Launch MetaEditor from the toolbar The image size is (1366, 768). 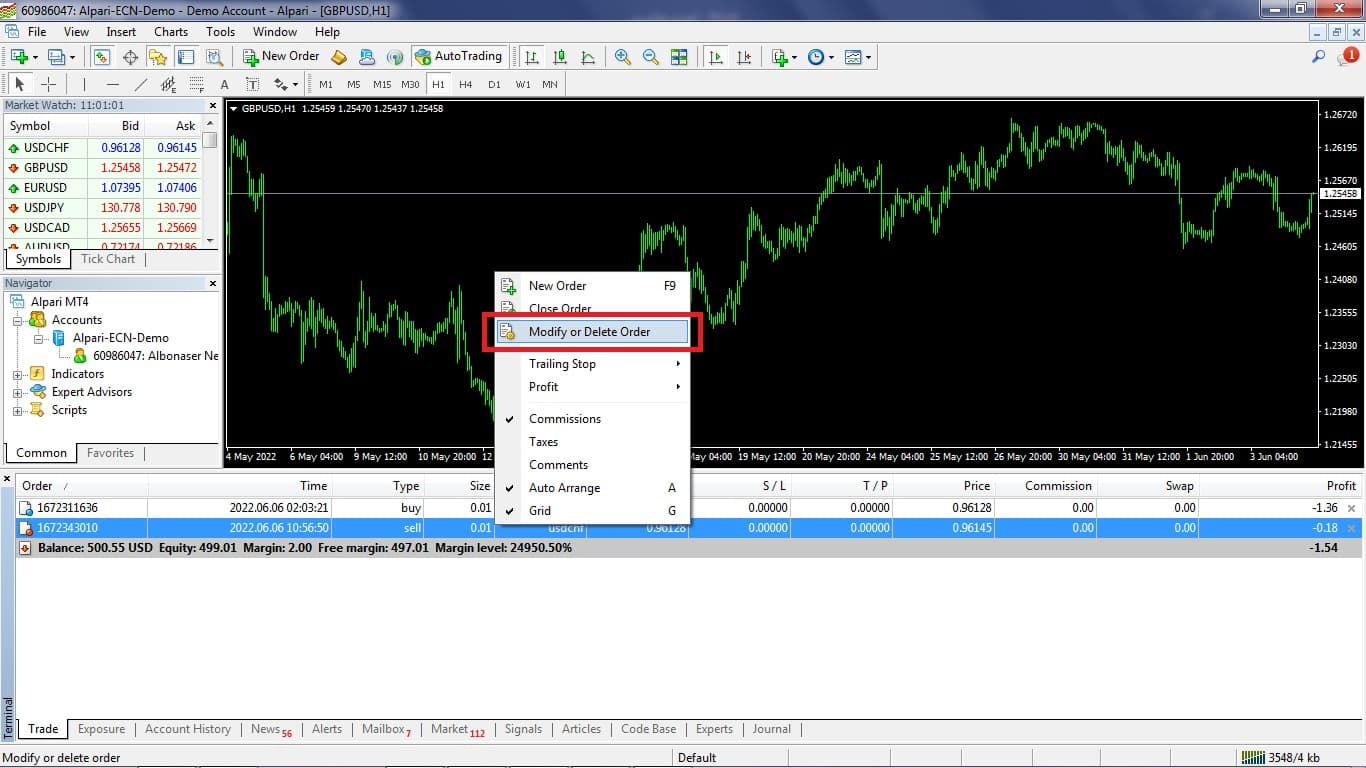[339, 57]
